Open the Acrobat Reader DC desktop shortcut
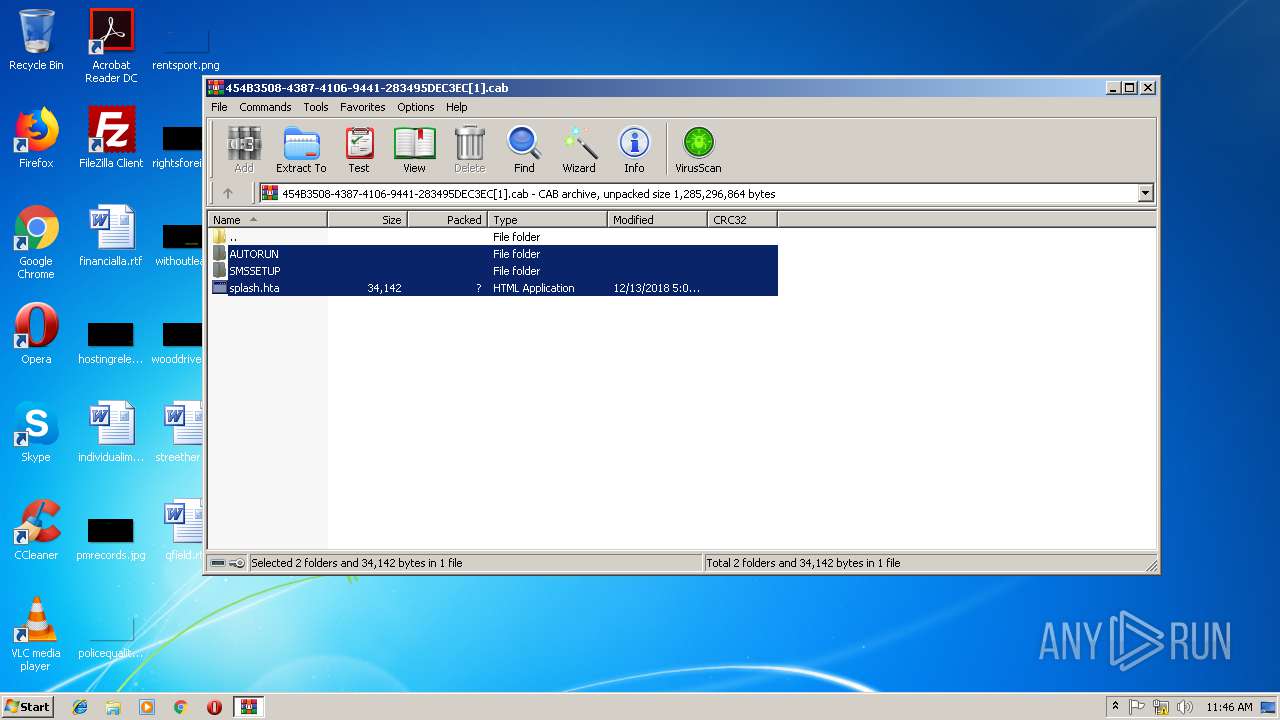The width and height of the screenshot is (1280, 720). tap(111, 46)
